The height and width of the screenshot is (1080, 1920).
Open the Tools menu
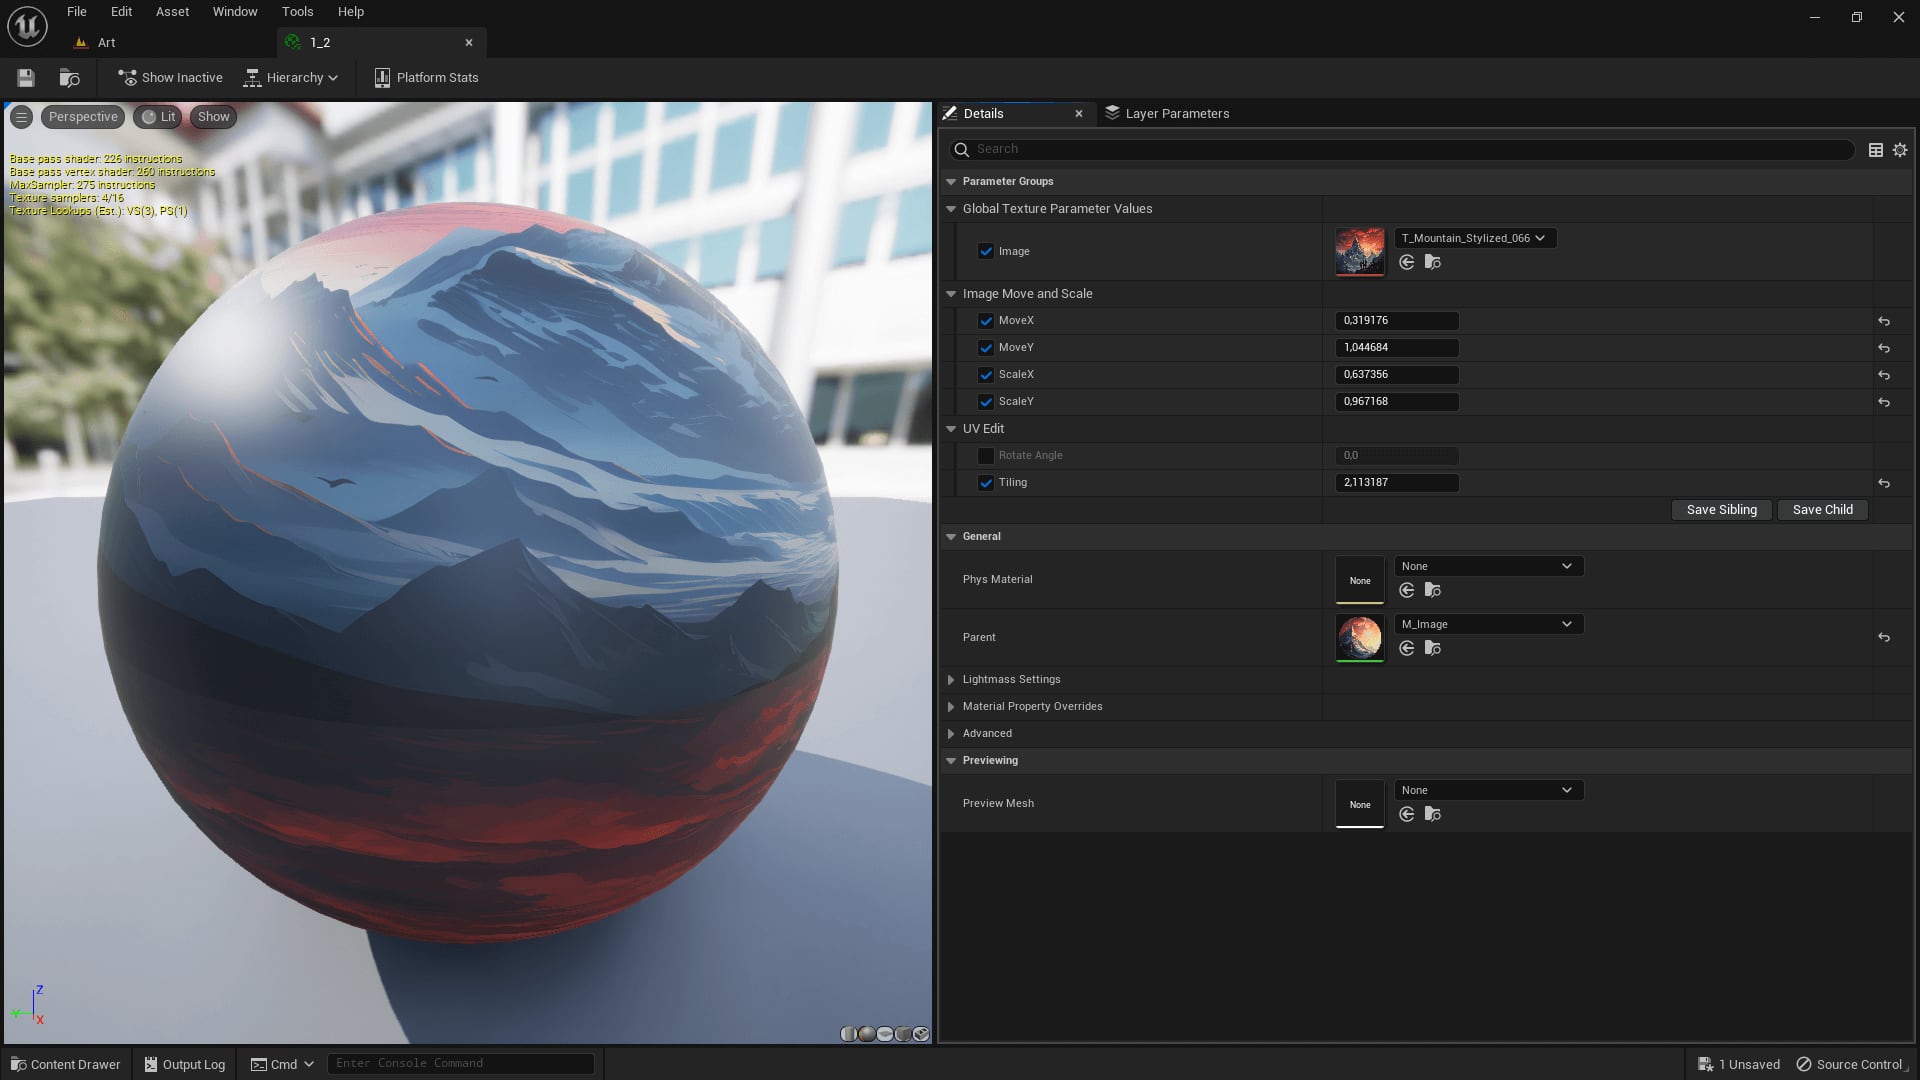pyautogui.click(x=297, y=12)
